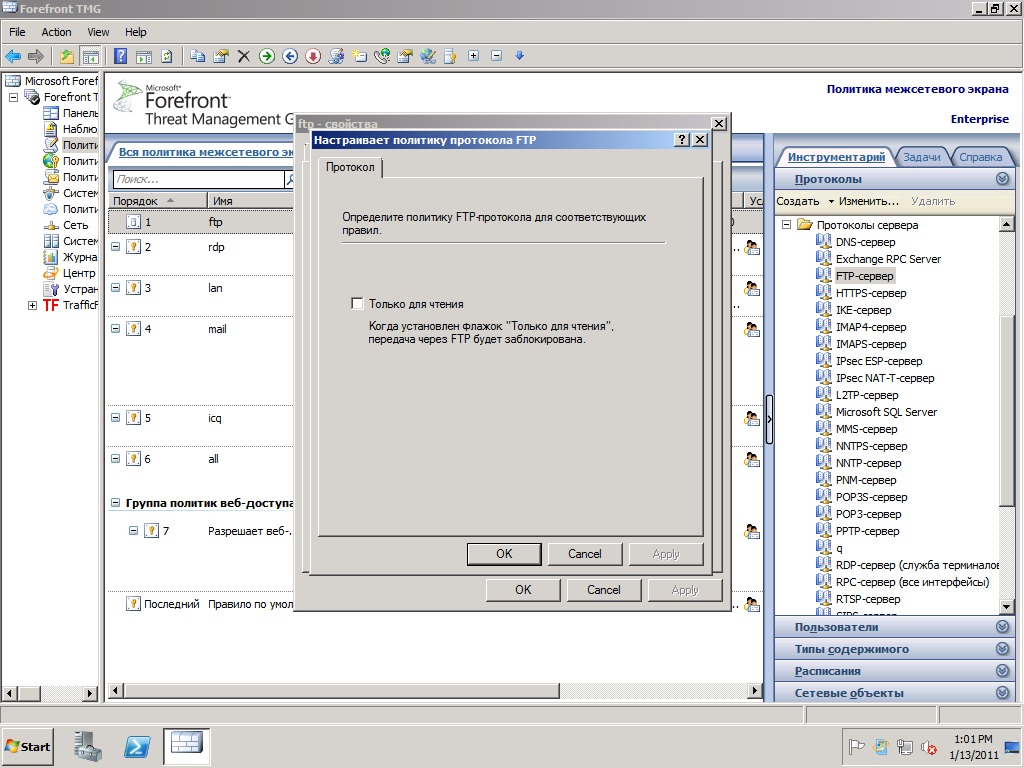Click the Up one level folder icon
The image size is (1024, 768).
click(x=67, y=56)
